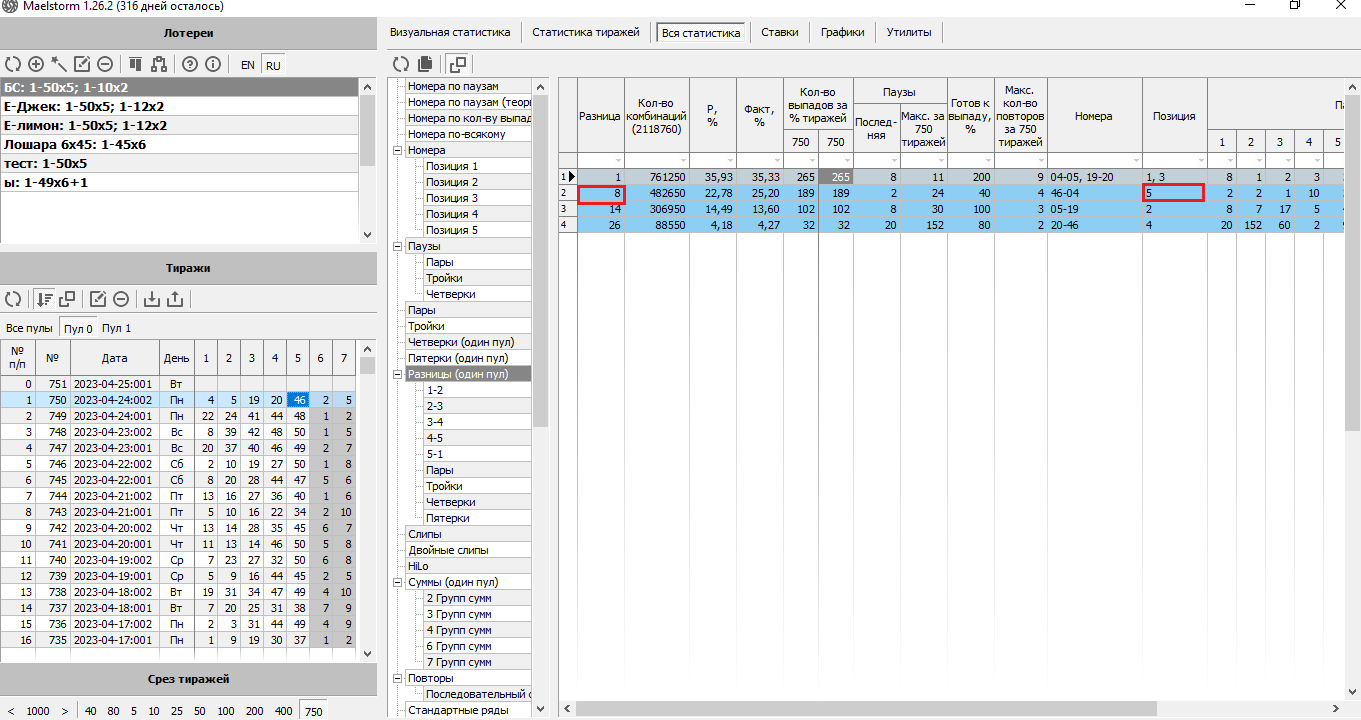Select tree item 4 Групп сумм
Viewport: 1361px width, 720px height.
pos(459,630)
